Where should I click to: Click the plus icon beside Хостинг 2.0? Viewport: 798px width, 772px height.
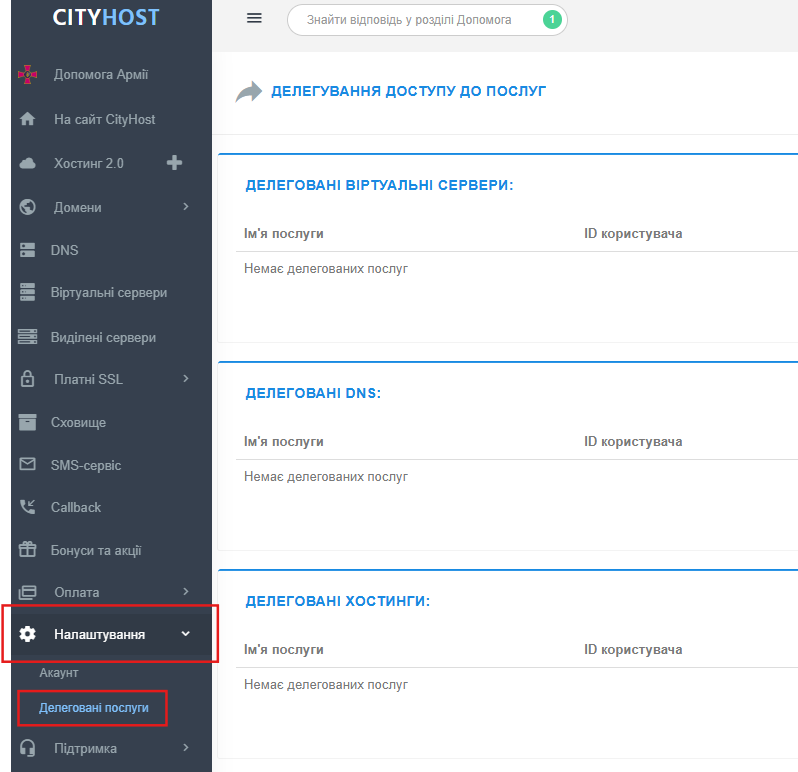[x=174, y=163]
